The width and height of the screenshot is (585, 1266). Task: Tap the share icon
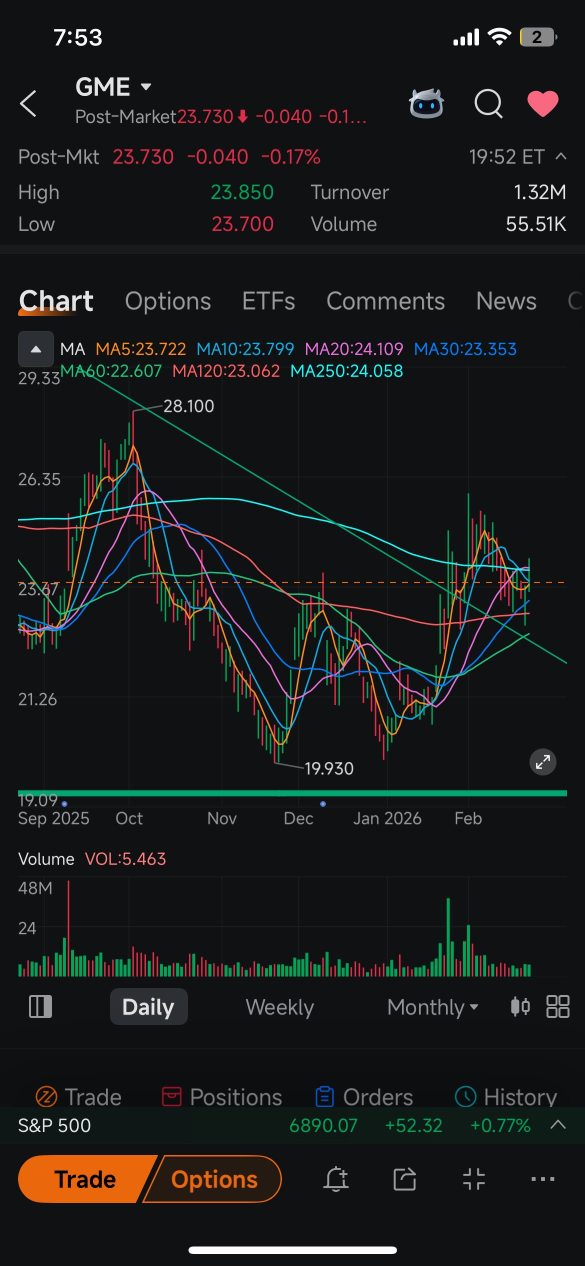pos(404,1180)
